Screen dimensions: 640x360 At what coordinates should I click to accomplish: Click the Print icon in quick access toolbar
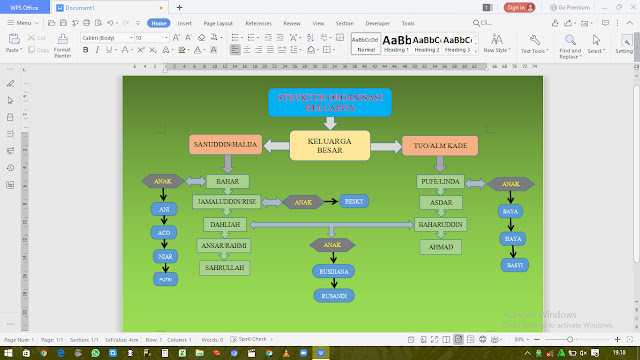tap(87, 23)
